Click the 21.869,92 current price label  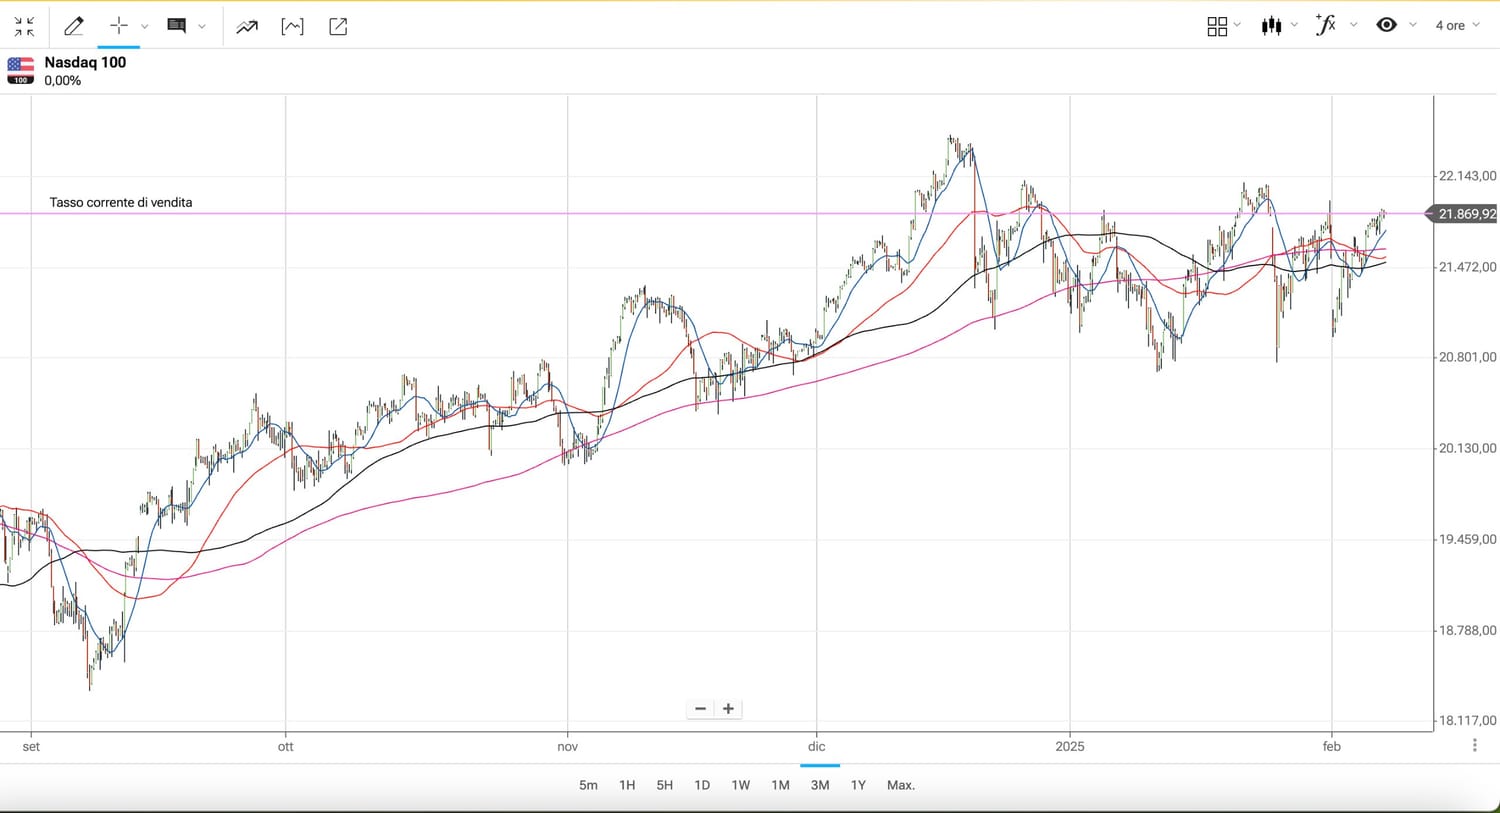click(1466, 214)
